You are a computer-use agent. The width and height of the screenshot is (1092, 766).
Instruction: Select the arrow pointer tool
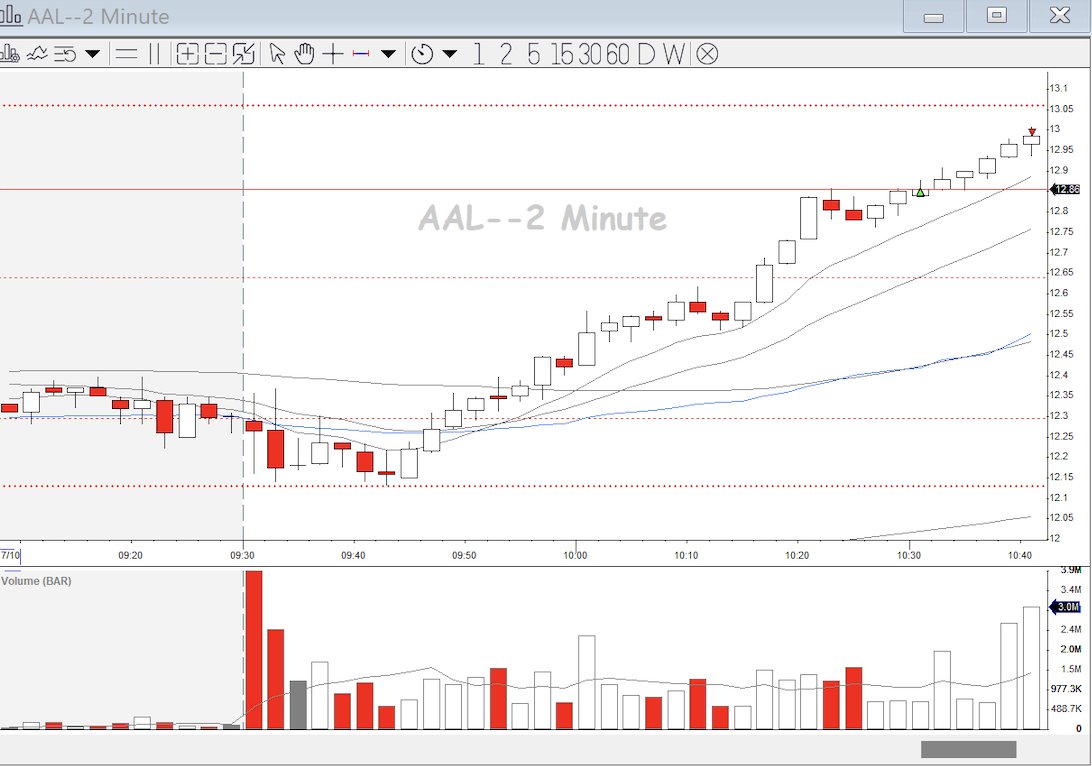tap(277, 54)
